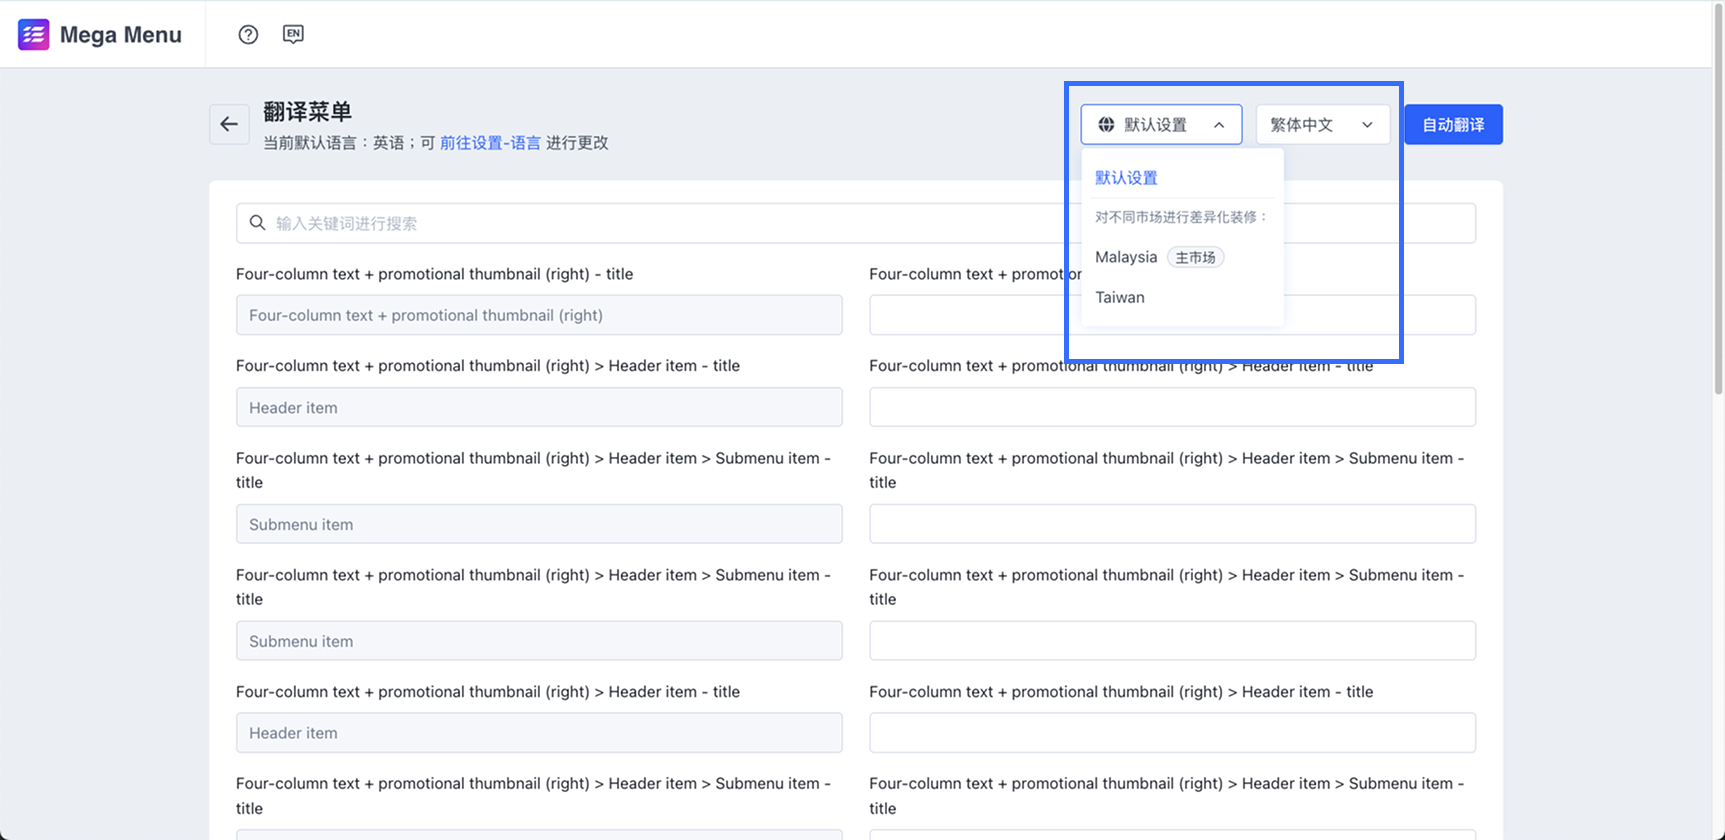Select 默认设置 option in dropdown list
Image resolution: width=1725 pixels, height=840 pixels.
click(1126, 178)
